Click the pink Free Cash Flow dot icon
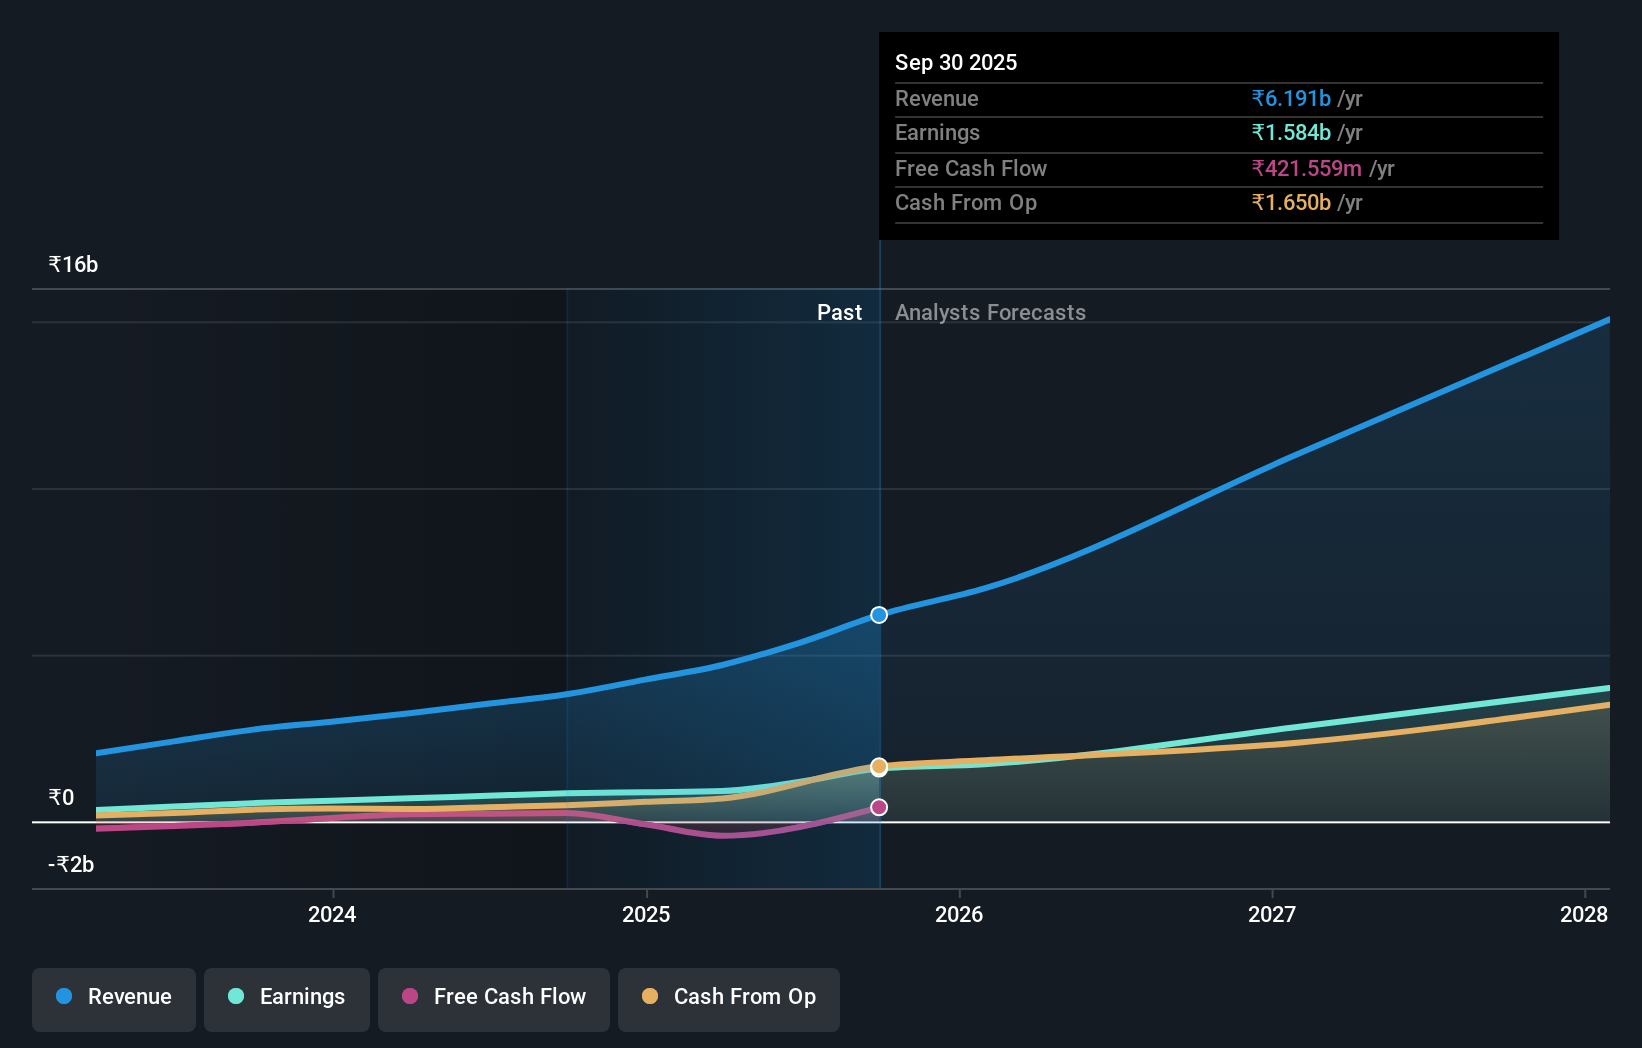This screenshot has width=1642, height=1048. (x=409, y=996)
